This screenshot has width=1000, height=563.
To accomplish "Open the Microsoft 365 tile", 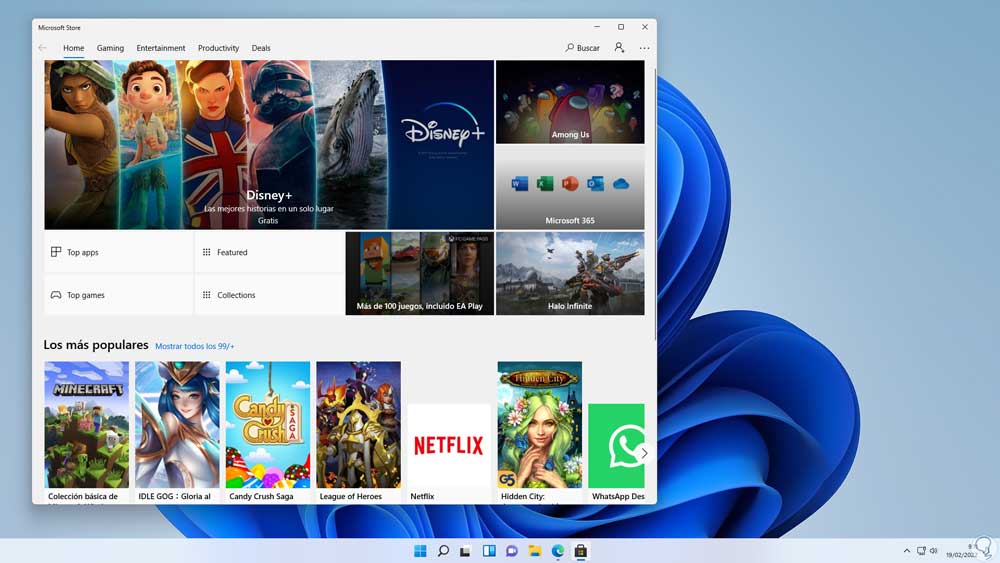I will point(570,187).
